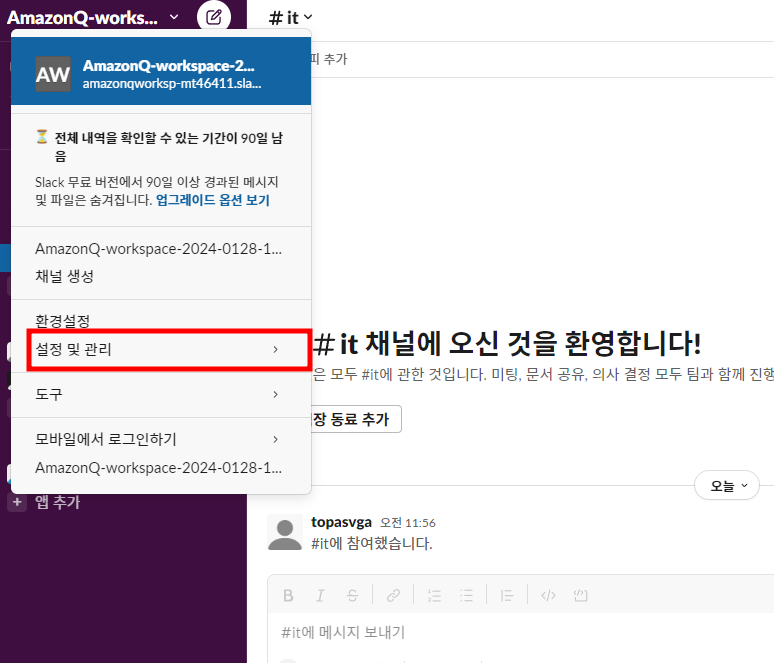Click the compose new message icon
Image resolution: width=774 pixels, height=663 pixels.
213,17
